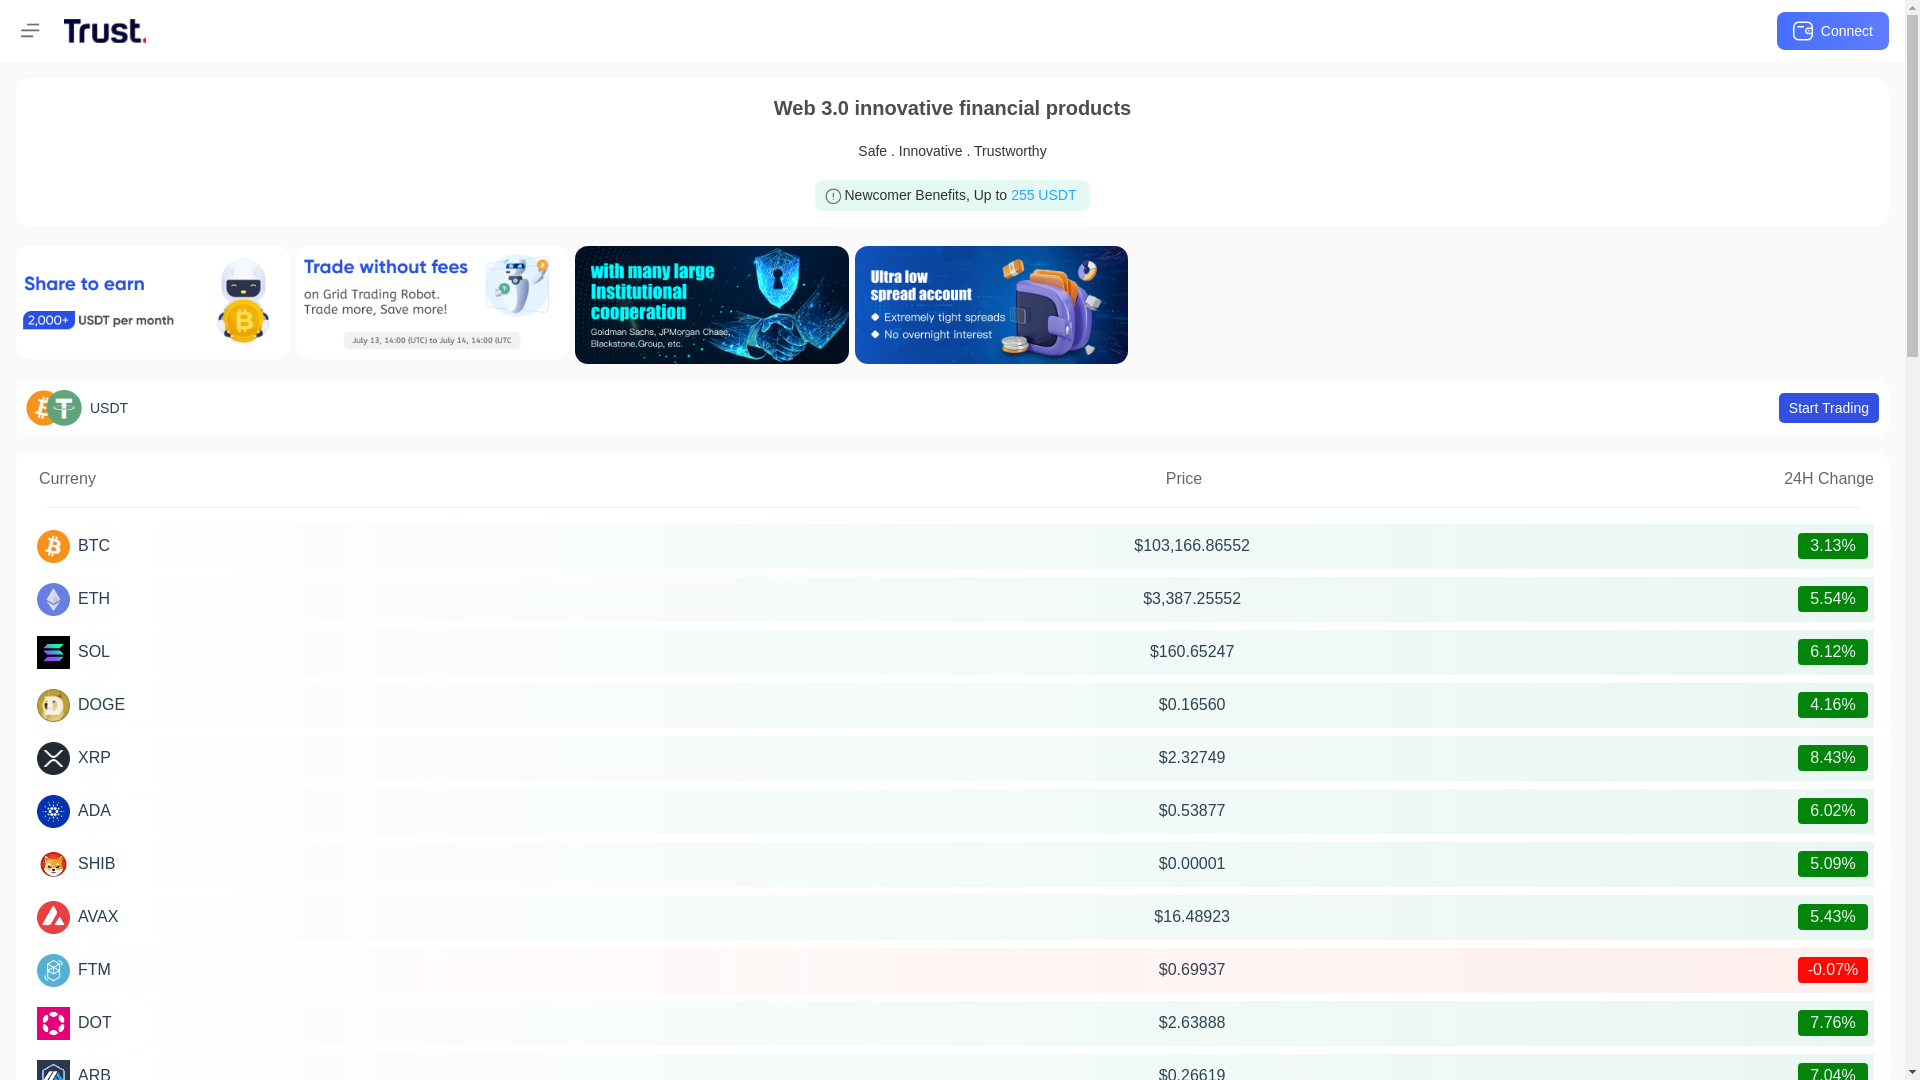
Task: Click the AVAX price $16.48923
Action: (1192, 917)
